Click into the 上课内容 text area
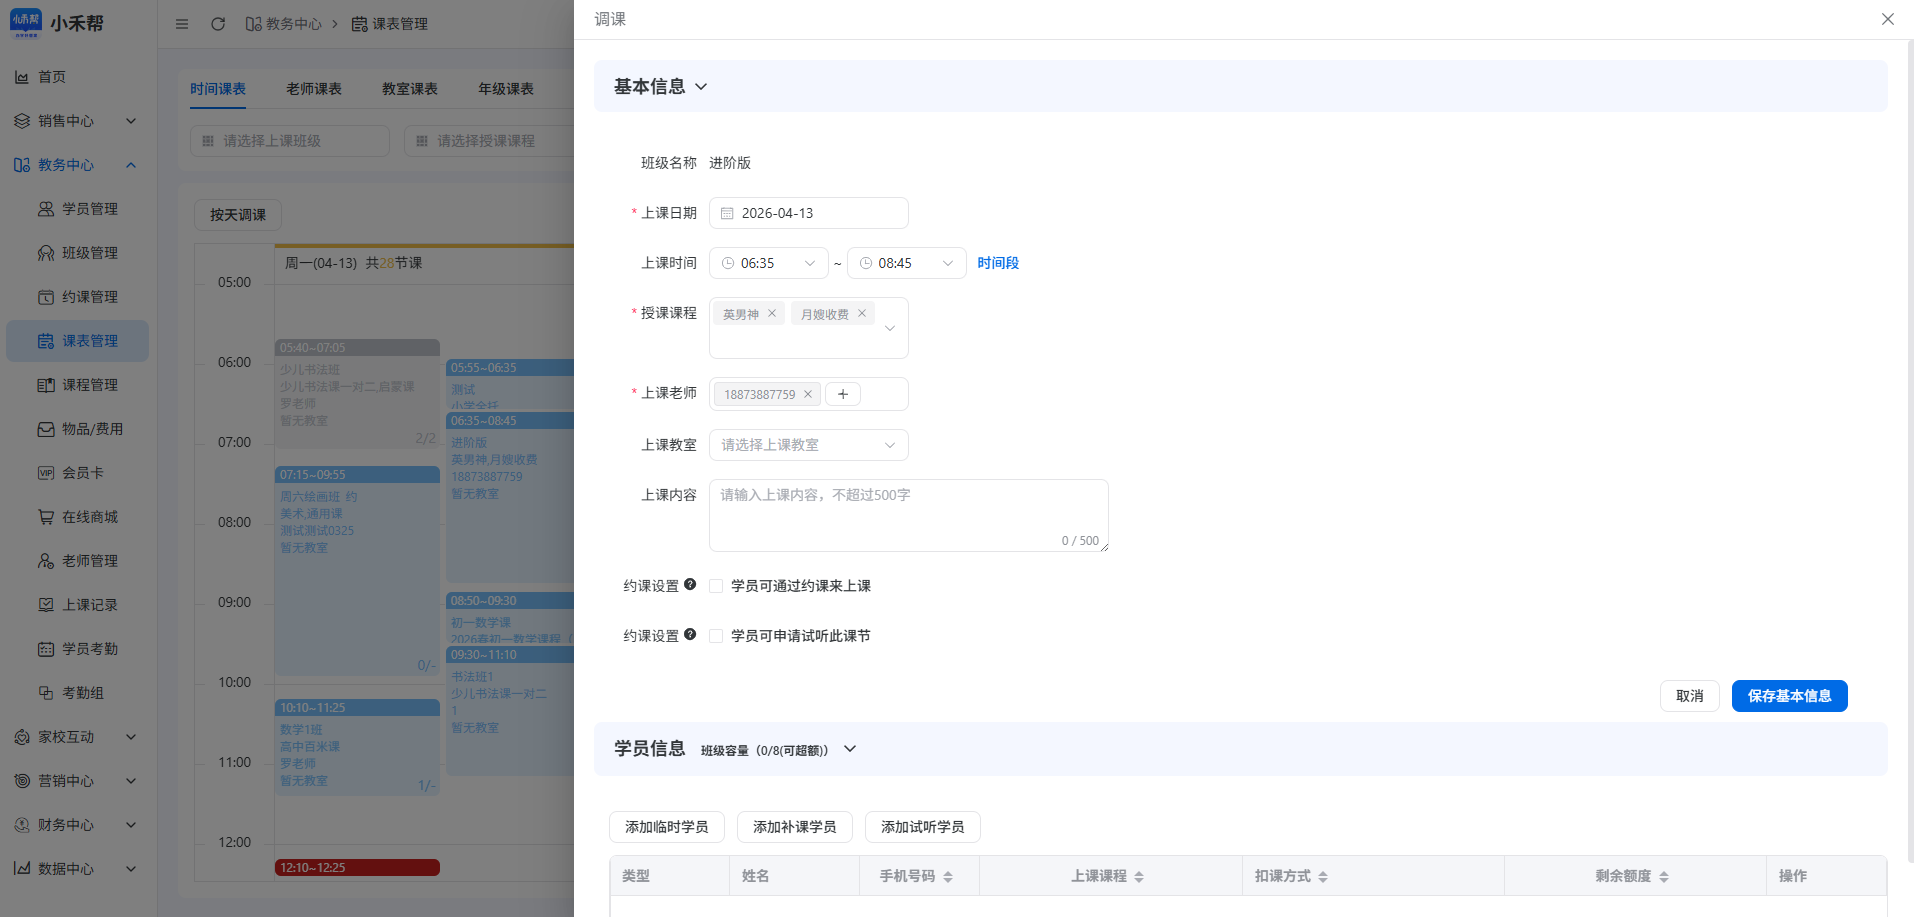 (x=908, y=515)
